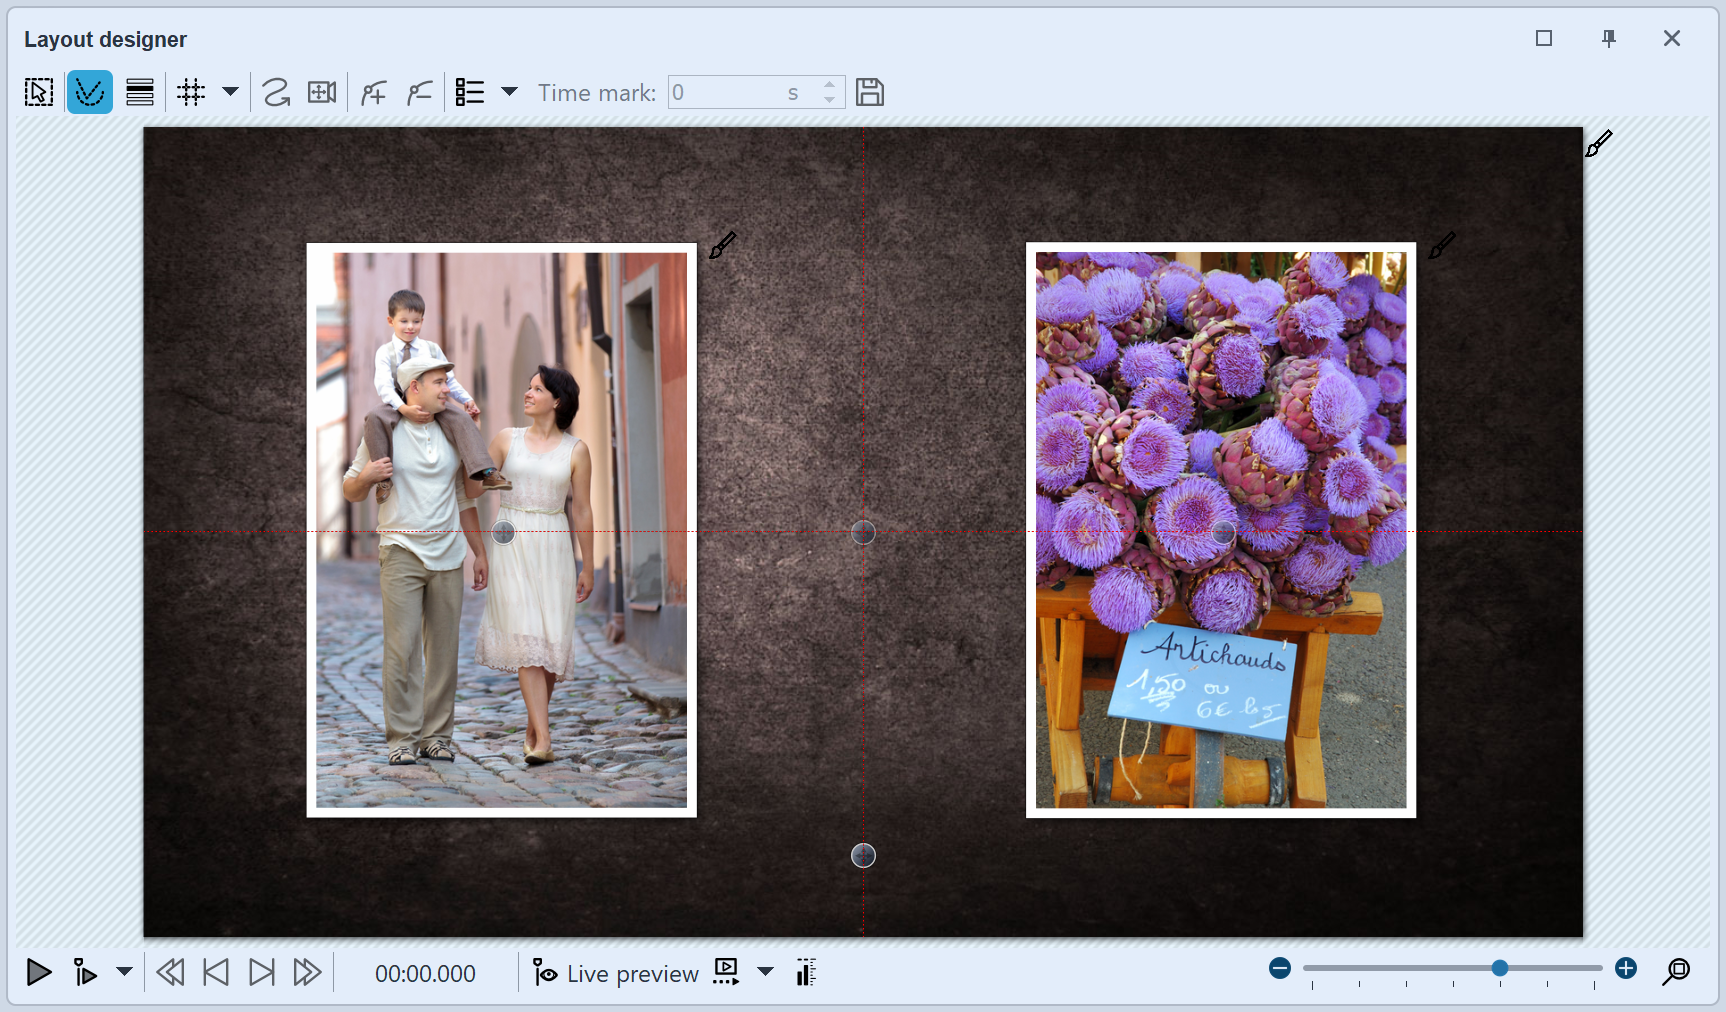Open the preview window options dropdown
The width and height of the screenshot is (1726, 1012).
point(766,972)
